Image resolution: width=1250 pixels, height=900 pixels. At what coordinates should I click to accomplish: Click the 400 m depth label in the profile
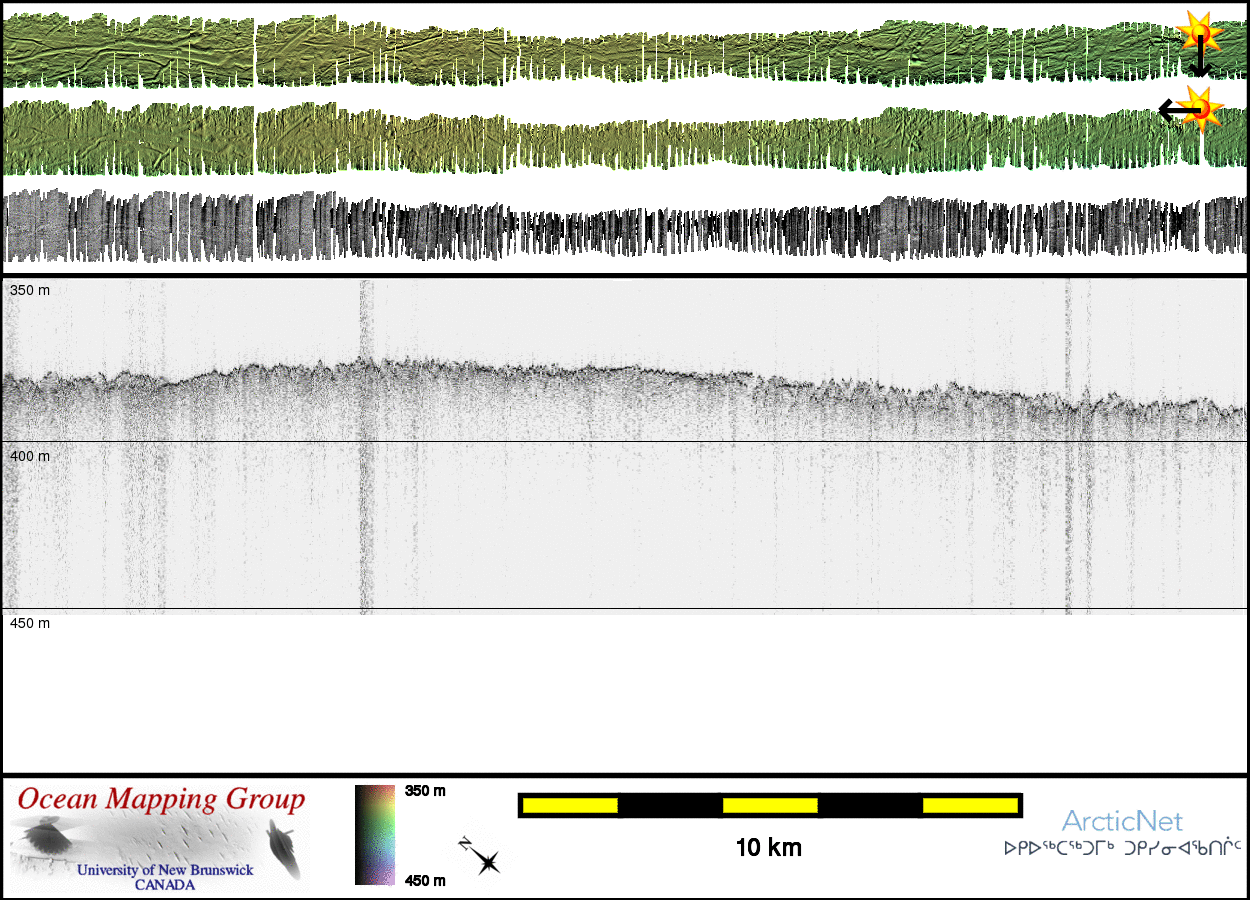(30, 456)
